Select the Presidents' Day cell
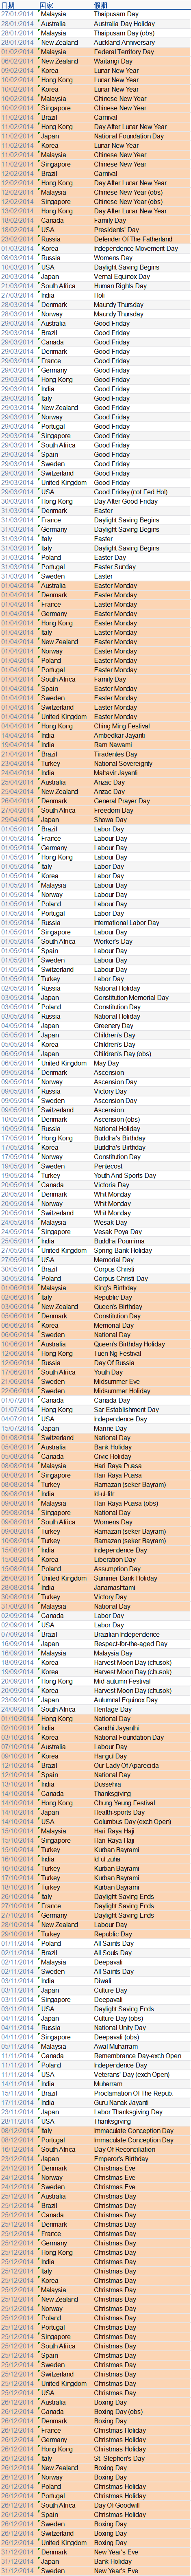This screenshot has width=191, height=2576. (x=113, y=229)
